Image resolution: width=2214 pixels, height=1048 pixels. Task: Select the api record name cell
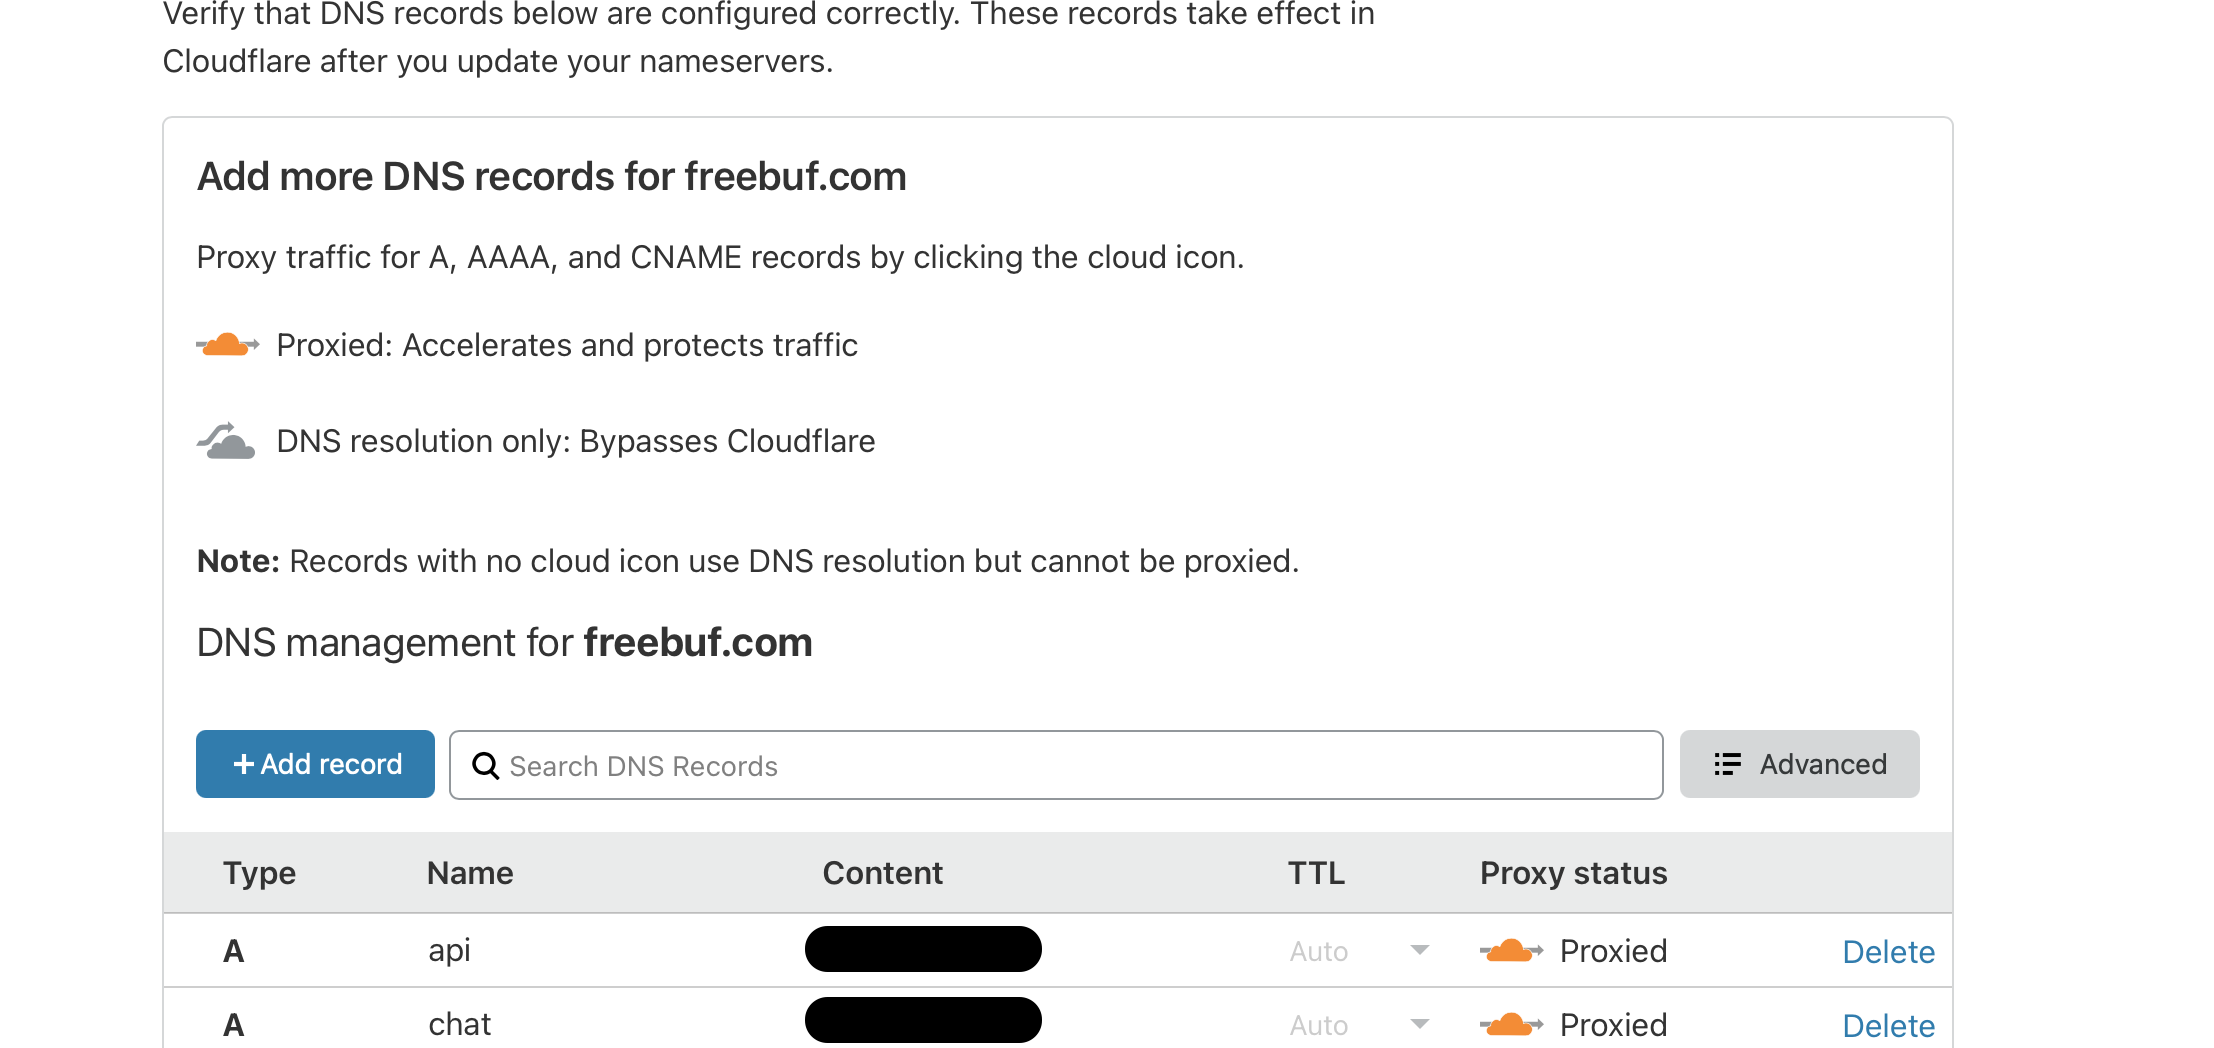coord(449,950)
